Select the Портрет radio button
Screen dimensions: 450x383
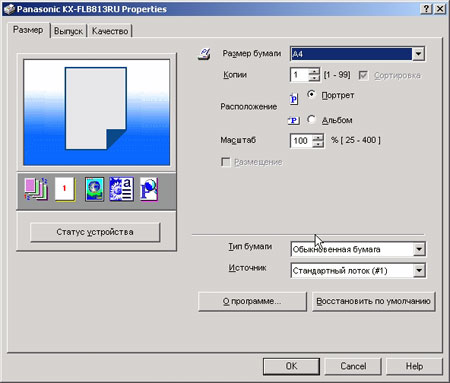(x=311, y=95)
